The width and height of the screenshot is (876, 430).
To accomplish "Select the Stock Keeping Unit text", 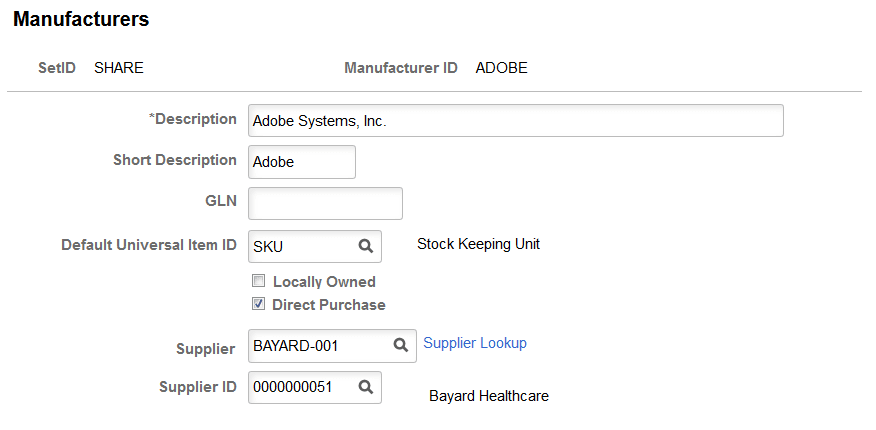I will coord(478,244).
